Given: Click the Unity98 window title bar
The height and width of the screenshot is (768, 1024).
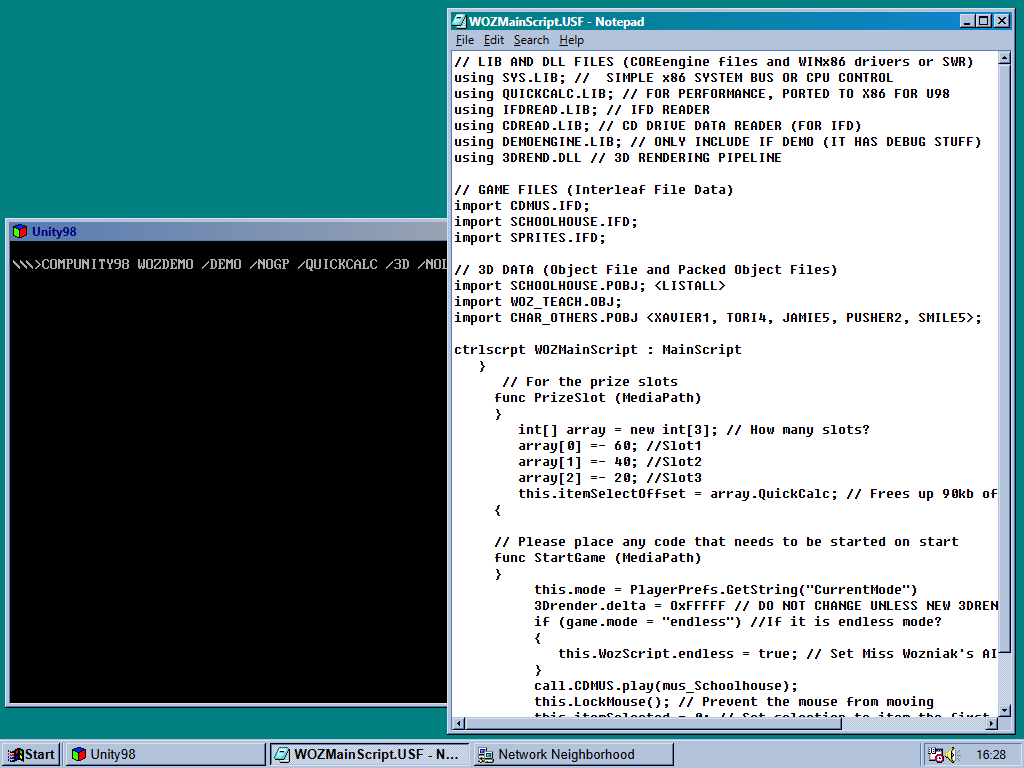Looking at the screenshot, I should click(229, 231).
